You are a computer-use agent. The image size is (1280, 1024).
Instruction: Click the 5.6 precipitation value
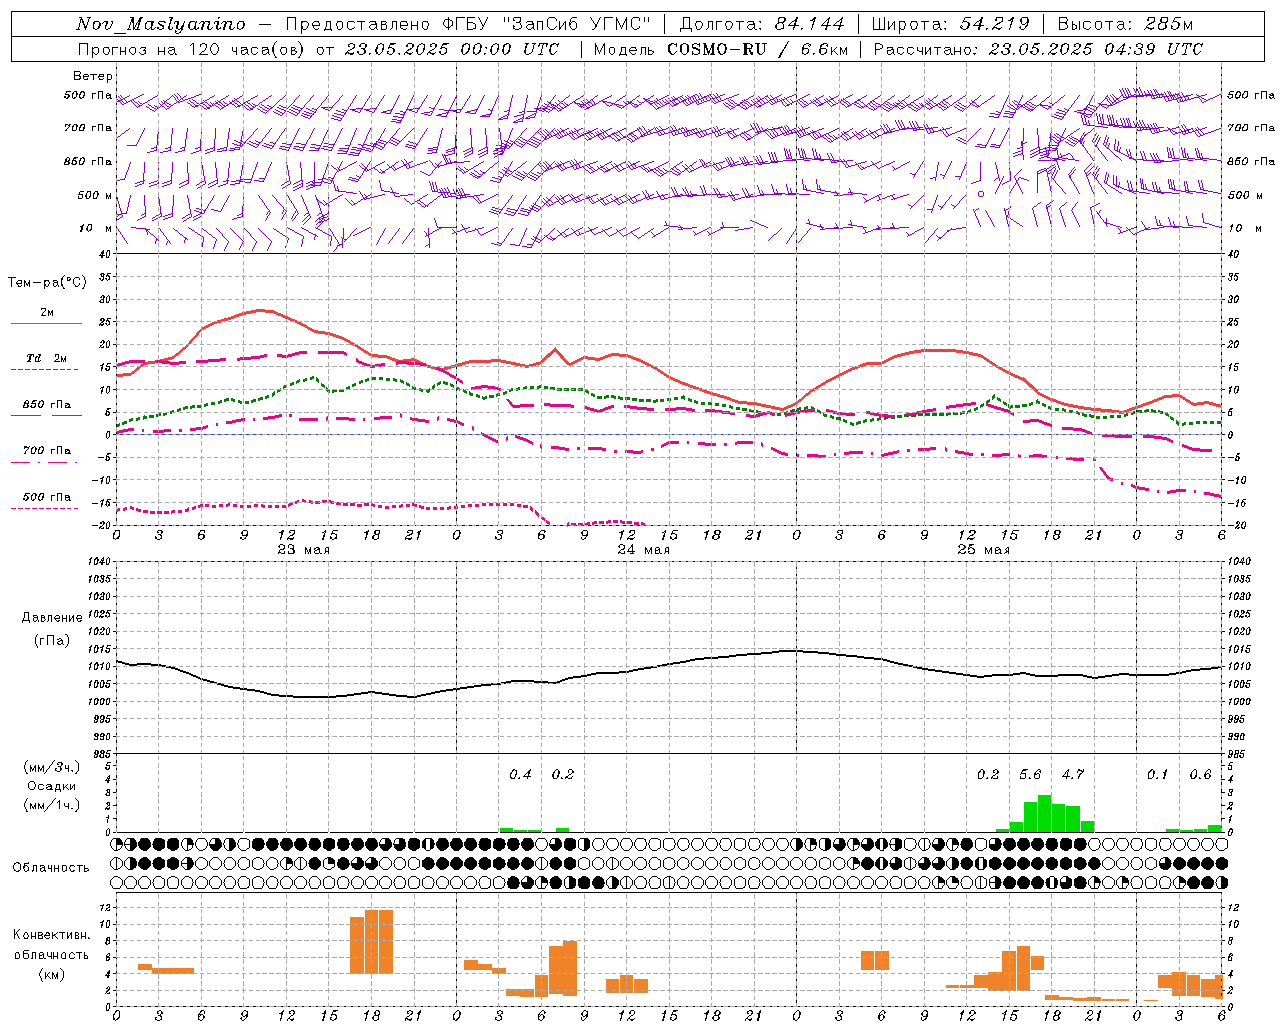pos(1030,775)
